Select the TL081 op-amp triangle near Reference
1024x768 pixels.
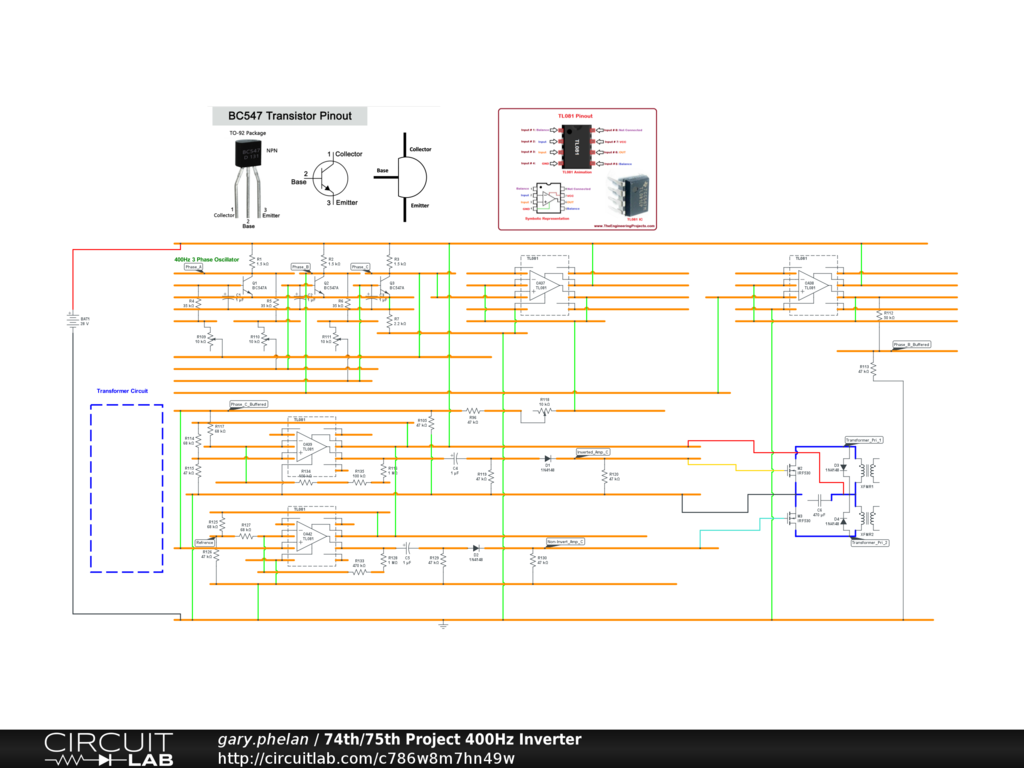(x=311, y=537)
